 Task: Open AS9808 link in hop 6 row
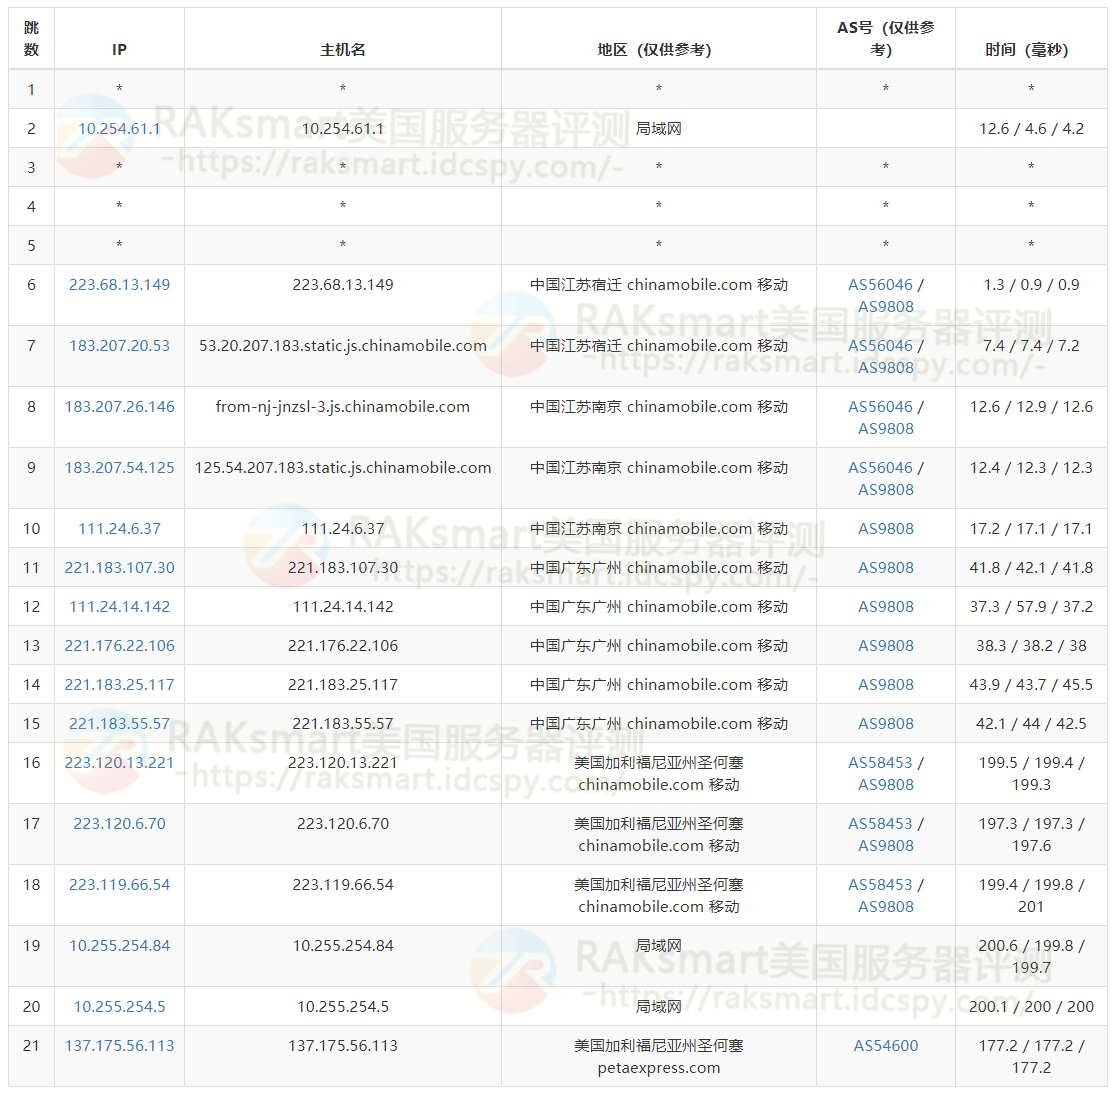tap(886, 307)
